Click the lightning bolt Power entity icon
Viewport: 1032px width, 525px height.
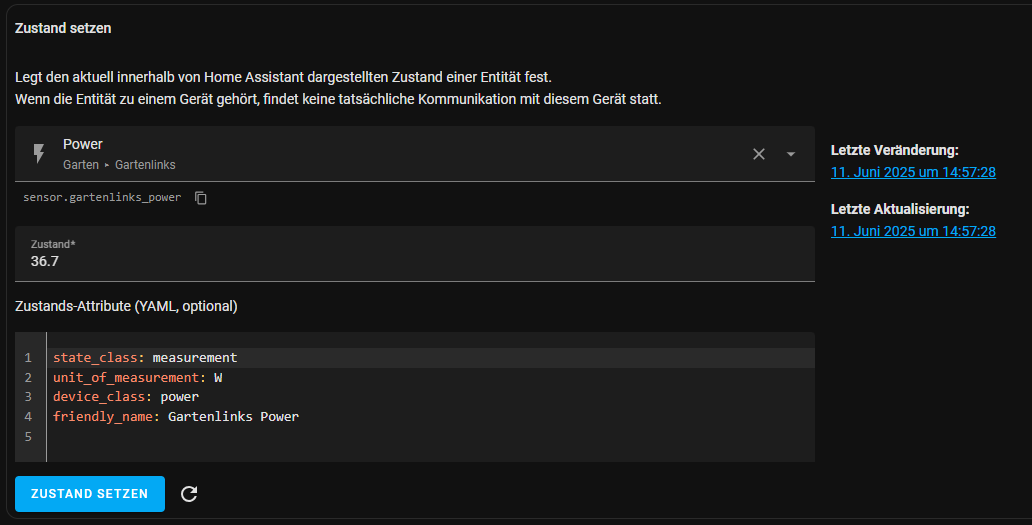tap(39, 153)
